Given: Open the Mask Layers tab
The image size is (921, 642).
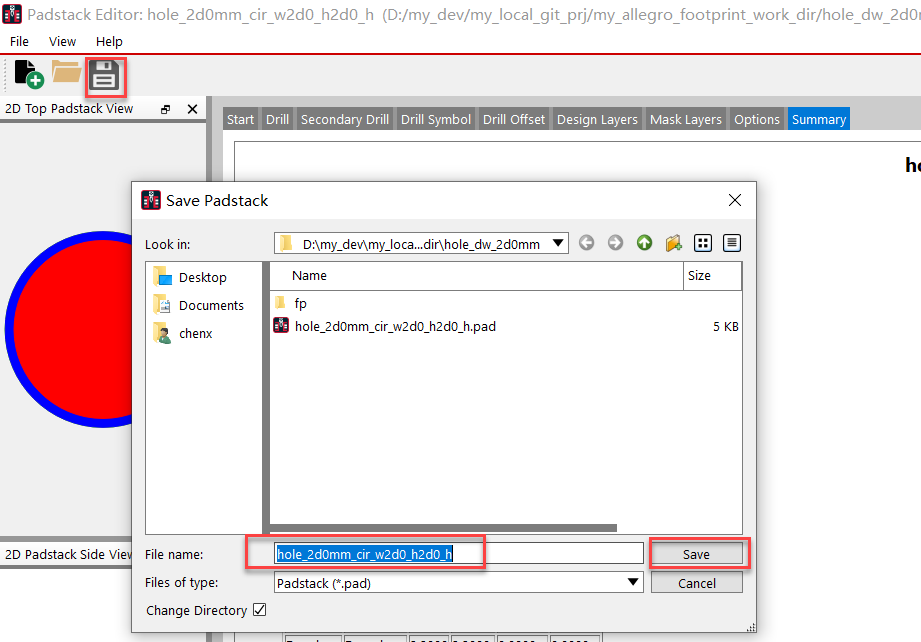Looking at the screenshot, I should click(x=685, y=119).
